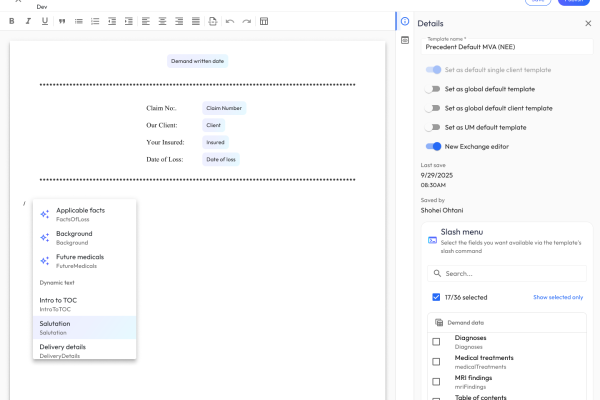Turn off New Exchange editor toggle

[x=433, y=146]
